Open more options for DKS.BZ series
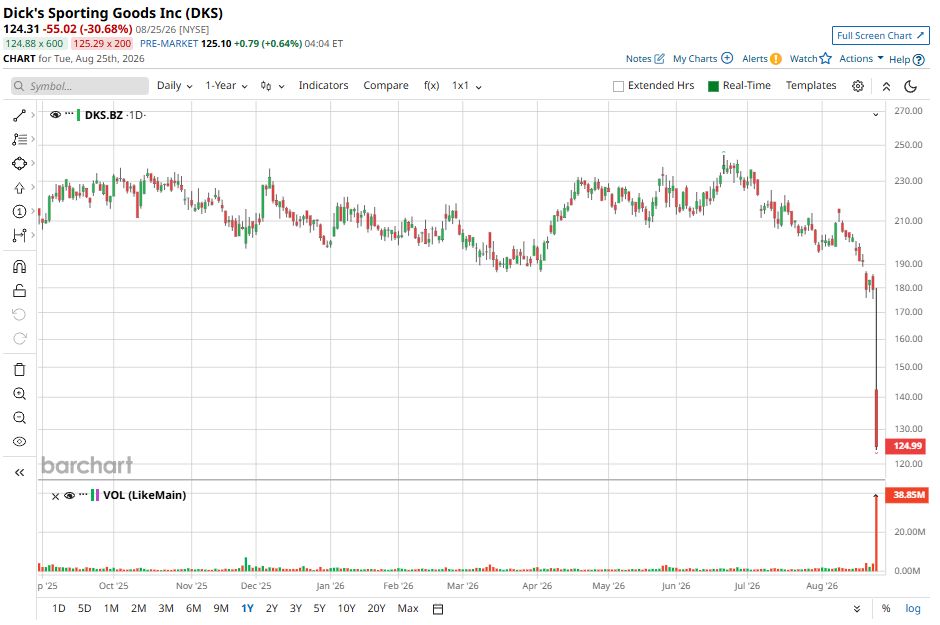 tap(70, 113)
